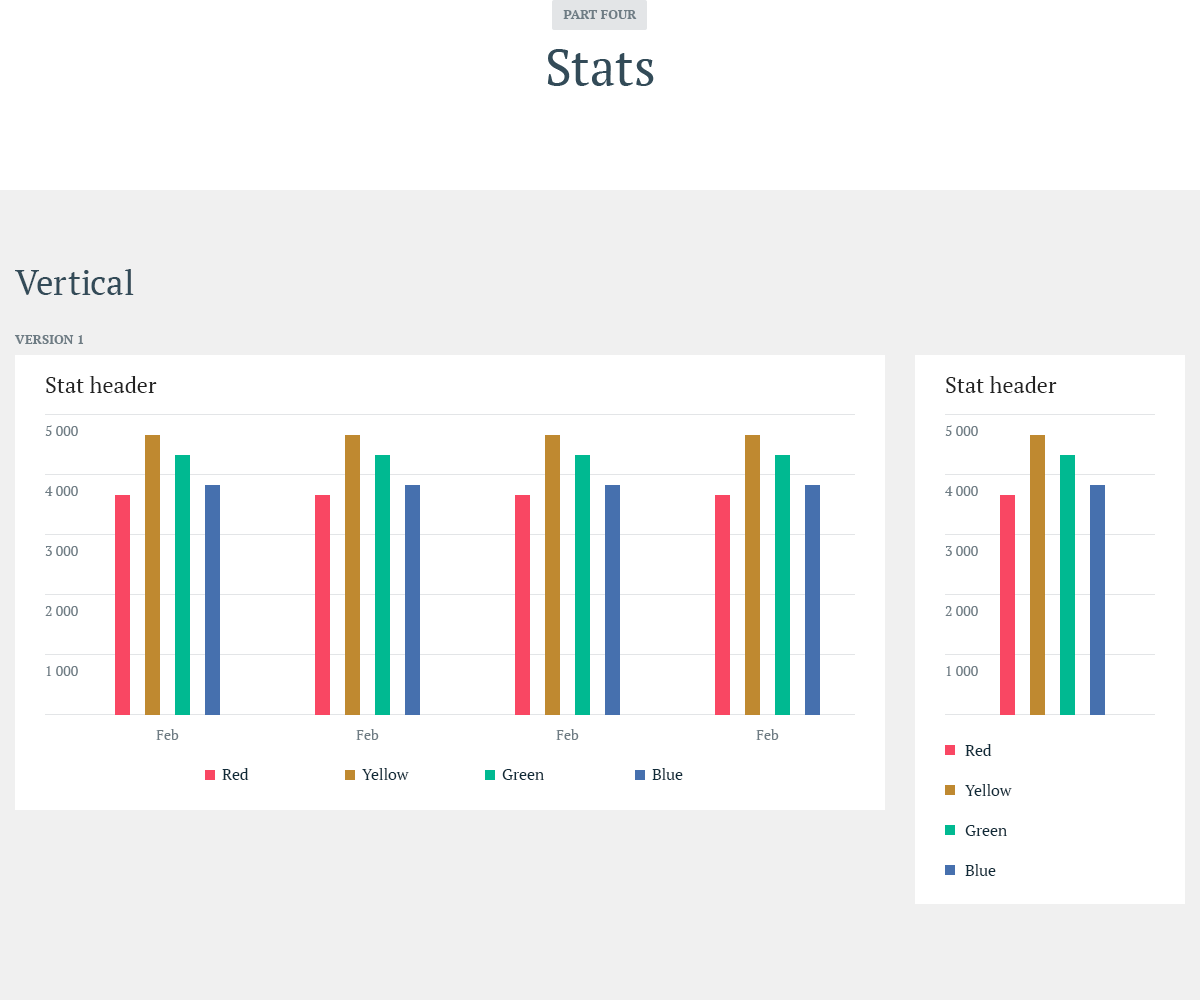Image resolution: width=1200 pixels, height=1000 pixels.
Task: Click the VERSION 1 label
Action: [49, 340]
